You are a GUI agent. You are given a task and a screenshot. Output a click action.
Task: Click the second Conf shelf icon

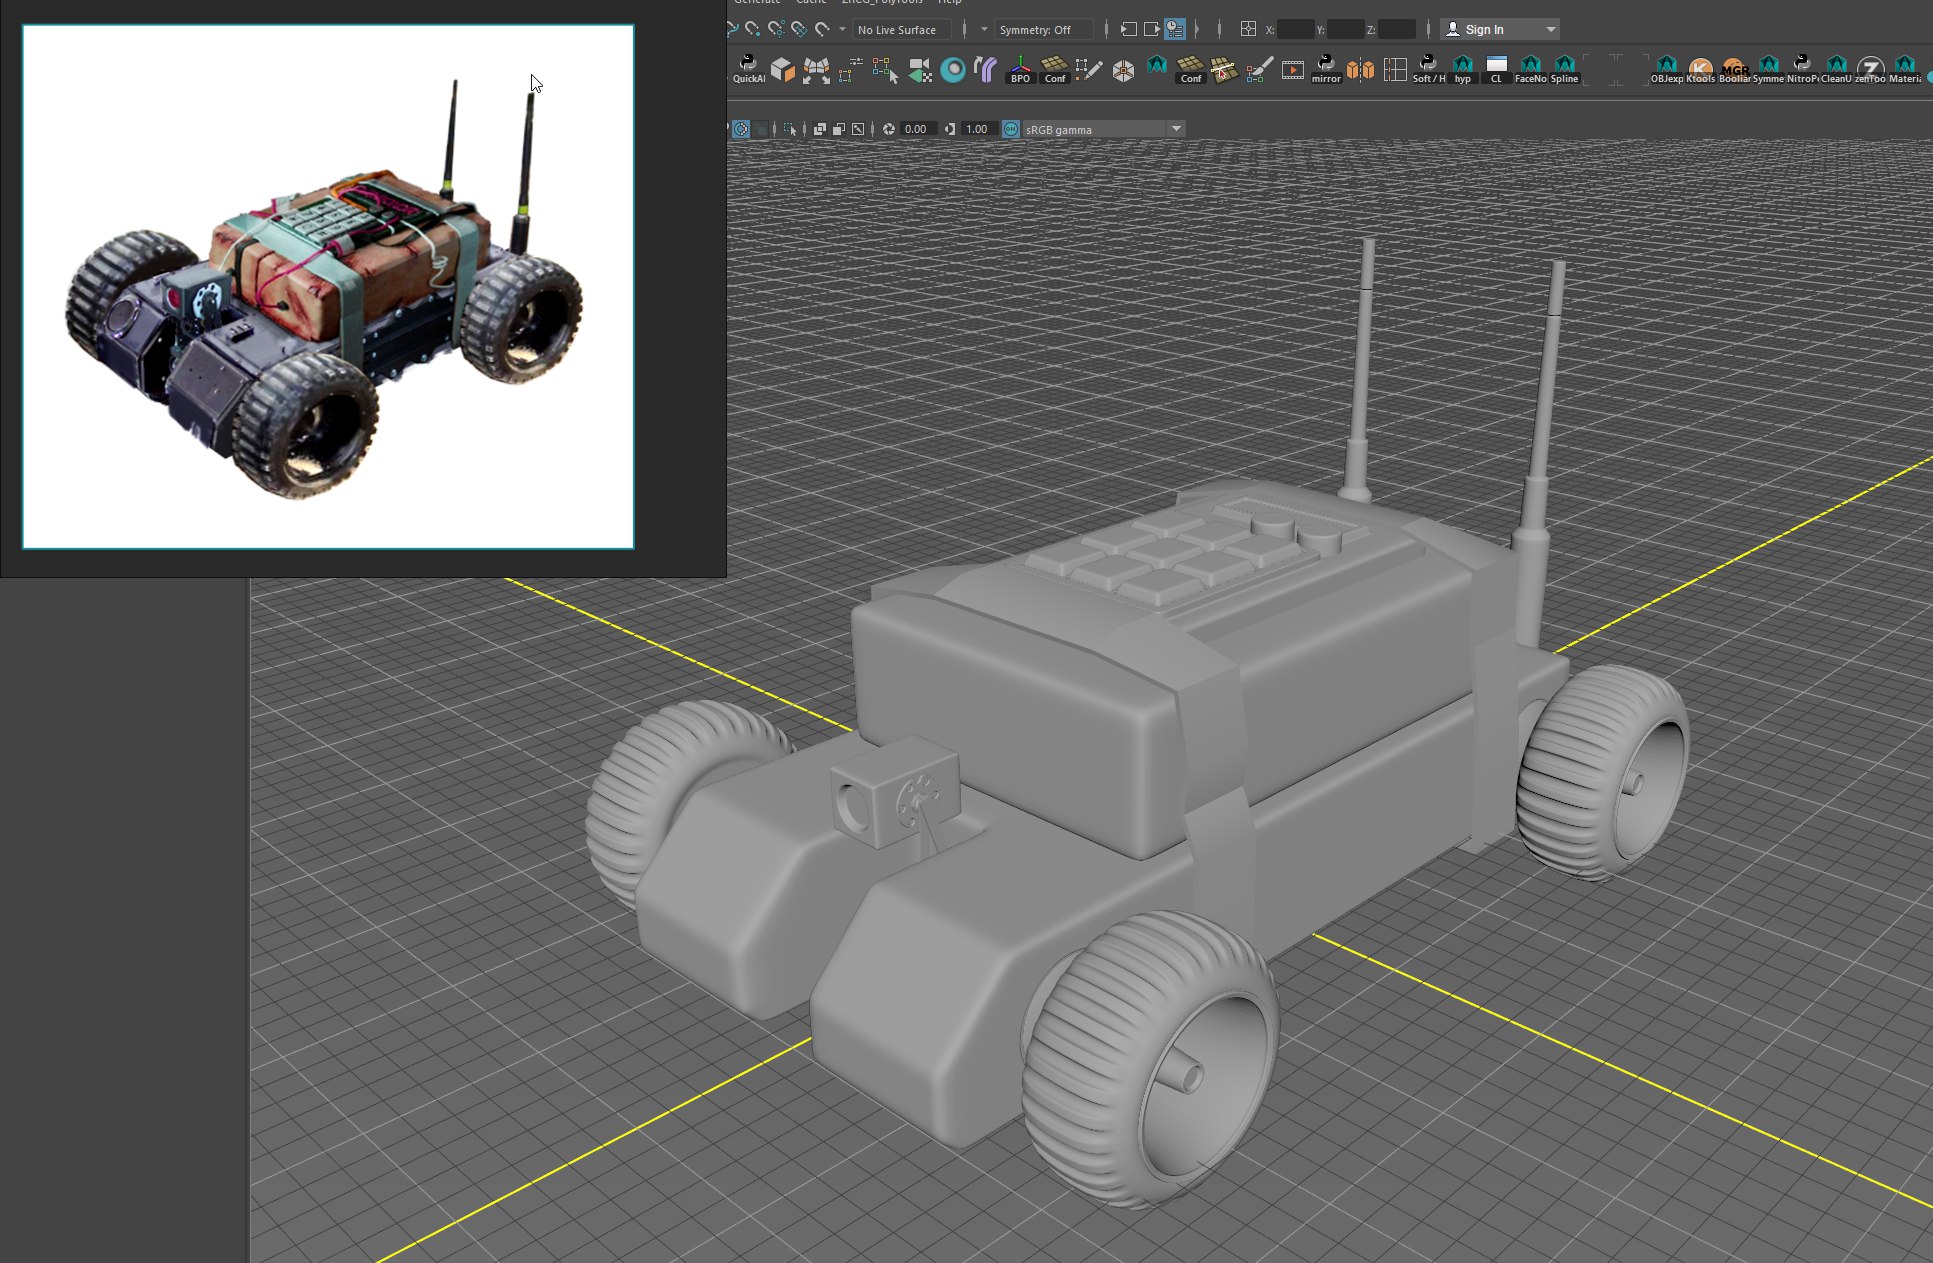click(x=1191, y=70)
